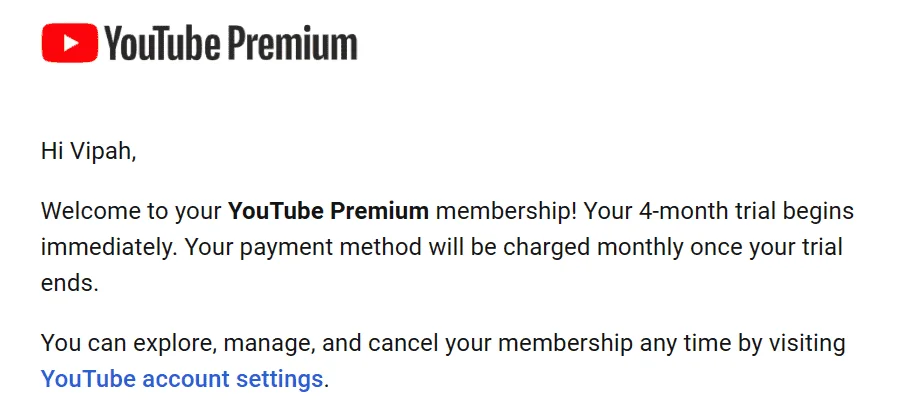Click the You can explore text
This screenshot has width=911, height=411.
click(x=129, y=344)
